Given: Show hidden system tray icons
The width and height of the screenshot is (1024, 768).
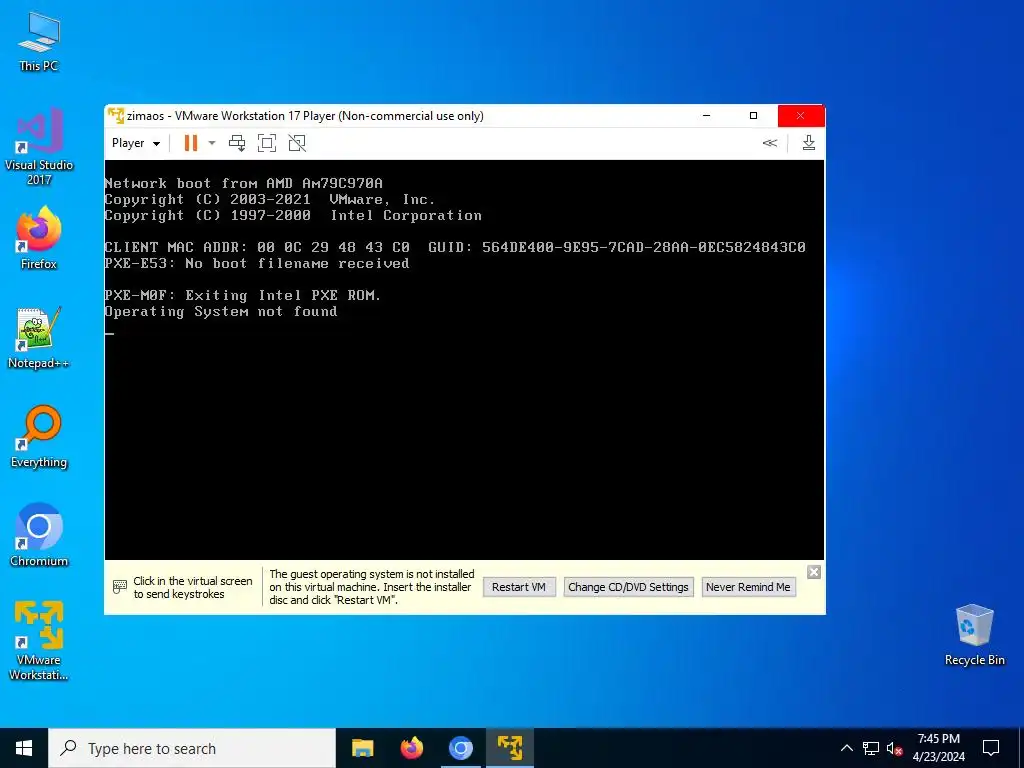Looking at the screenshot, I should tap(846, 748).
